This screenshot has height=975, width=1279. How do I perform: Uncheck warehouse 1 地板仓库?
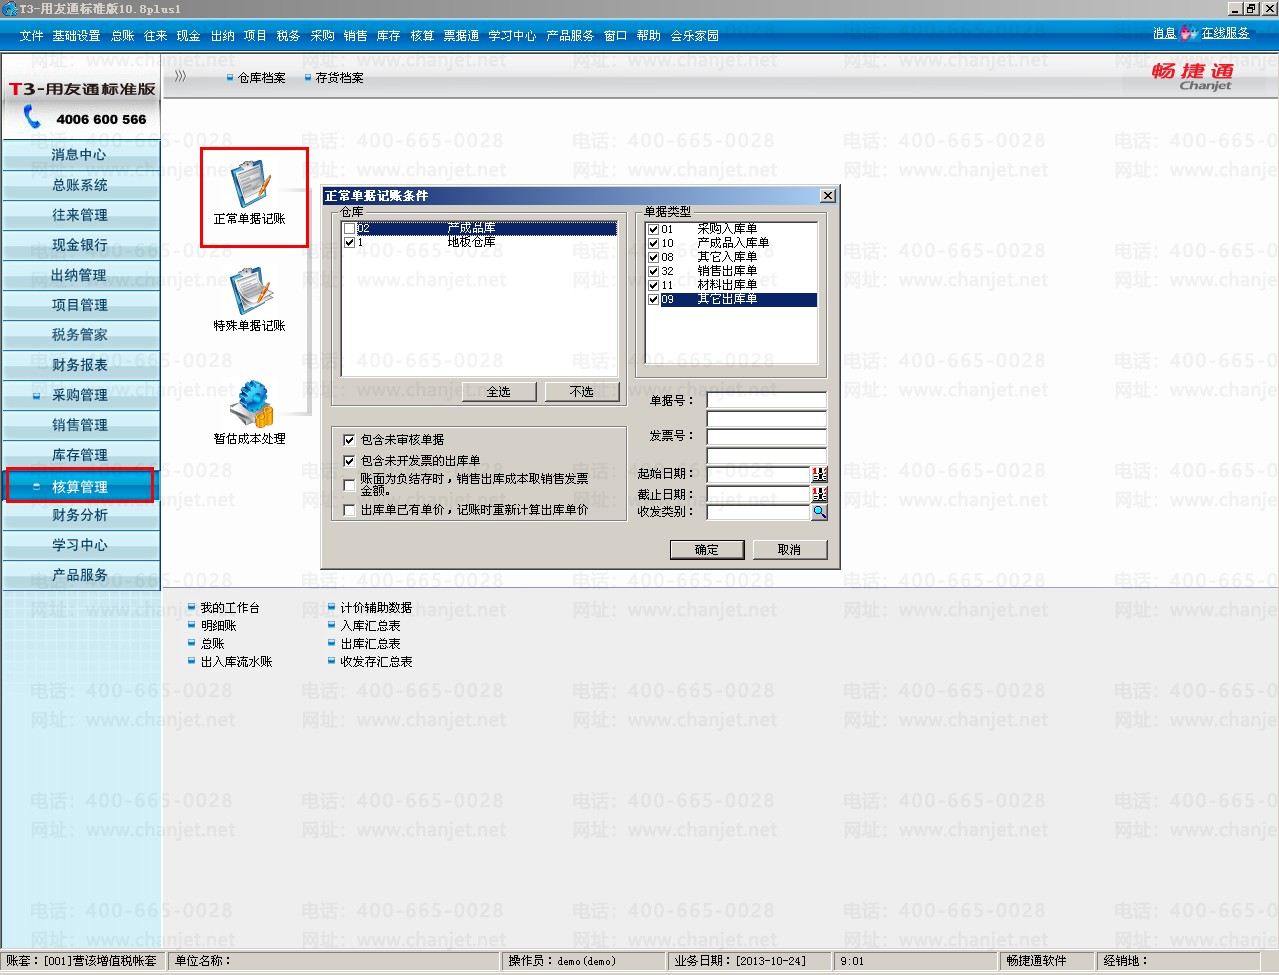tap(349, 242)
